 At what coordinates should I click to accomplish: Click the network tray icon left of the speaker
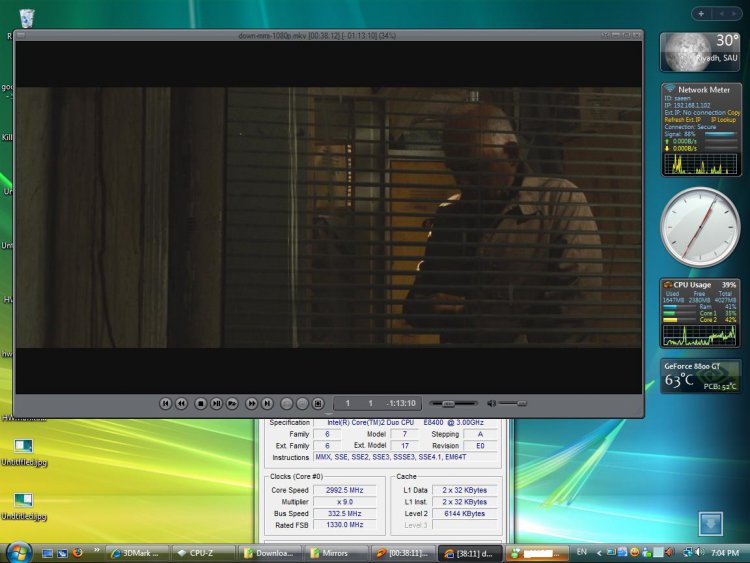[x=687, y=552]
